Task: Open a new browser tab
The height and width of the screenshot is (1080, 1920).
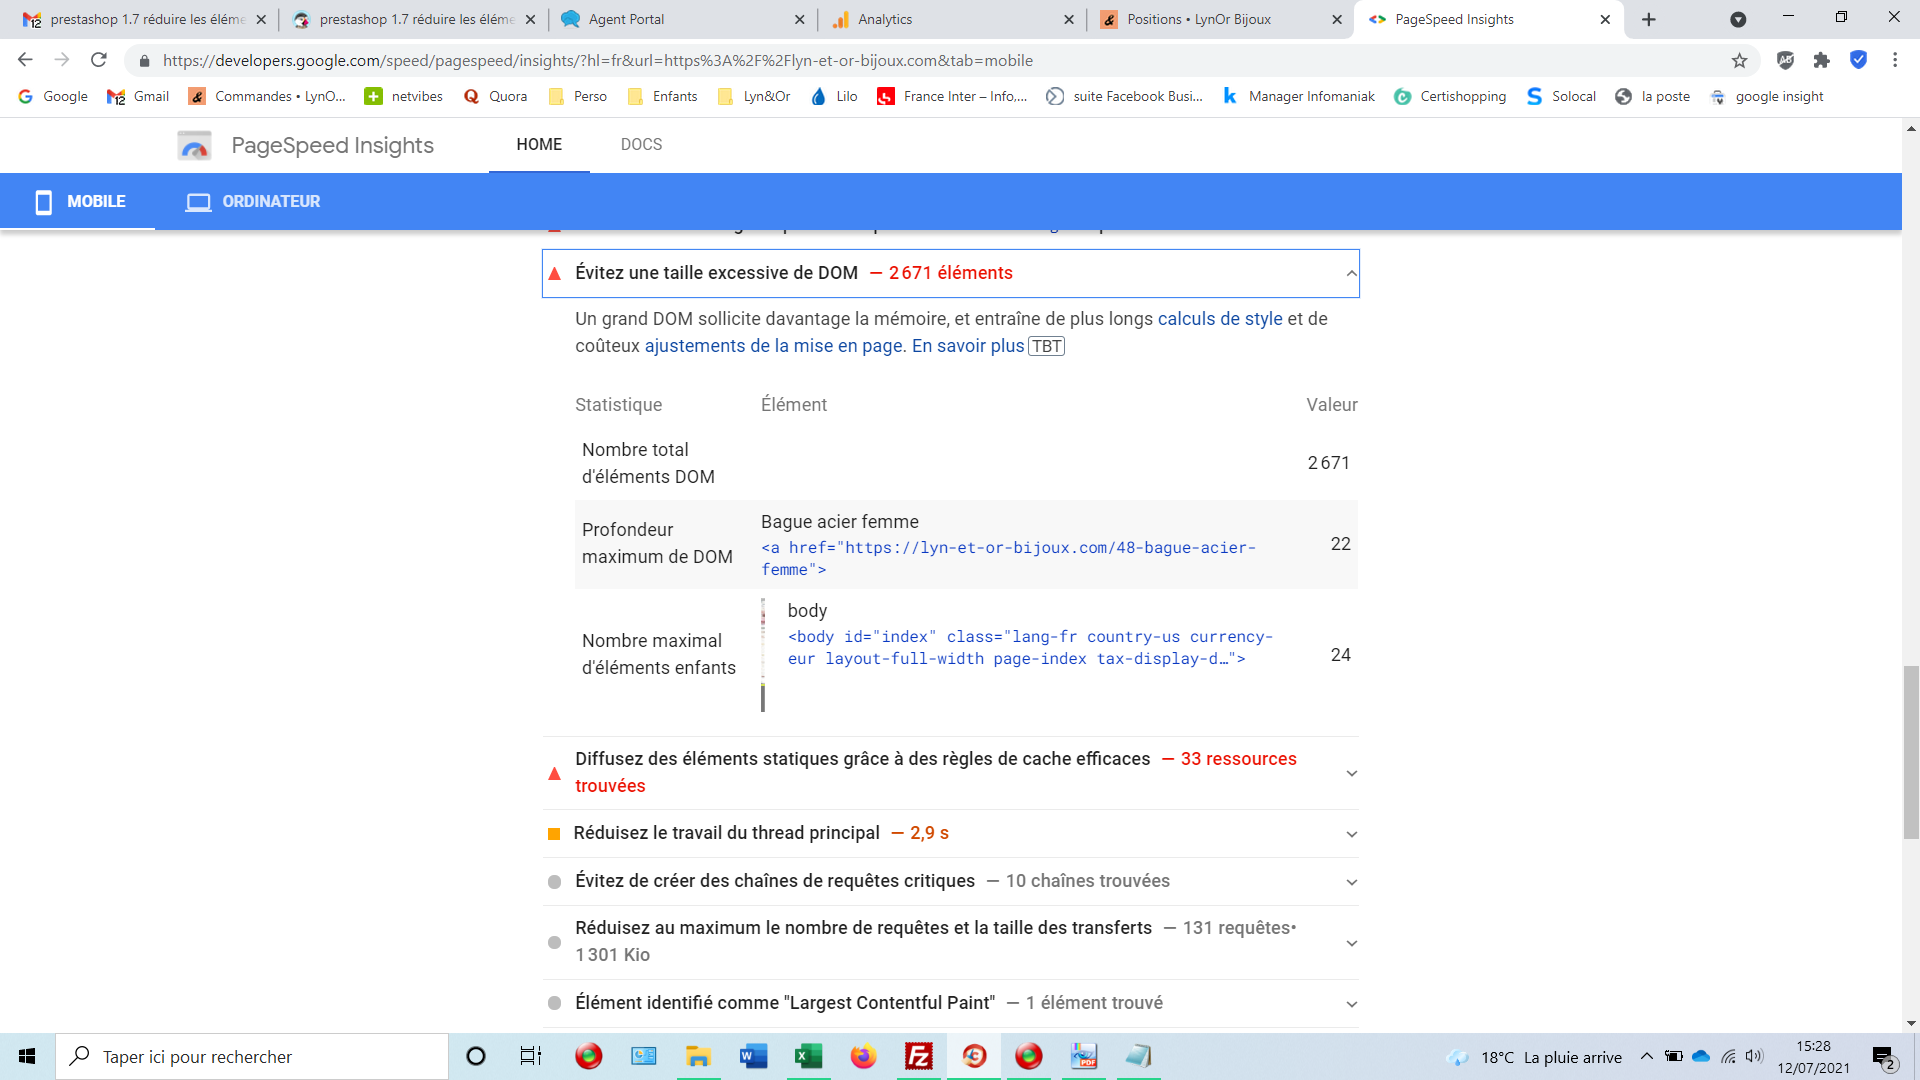Action: point(1649,19)
